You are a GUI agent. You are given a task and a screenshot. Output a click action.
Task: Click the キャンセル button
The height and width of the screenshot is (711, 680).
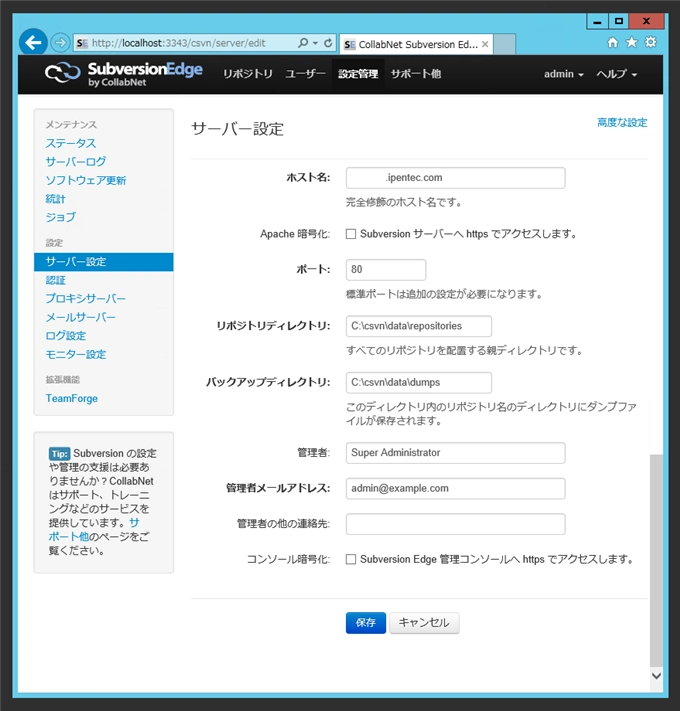(x=424, y=623)
